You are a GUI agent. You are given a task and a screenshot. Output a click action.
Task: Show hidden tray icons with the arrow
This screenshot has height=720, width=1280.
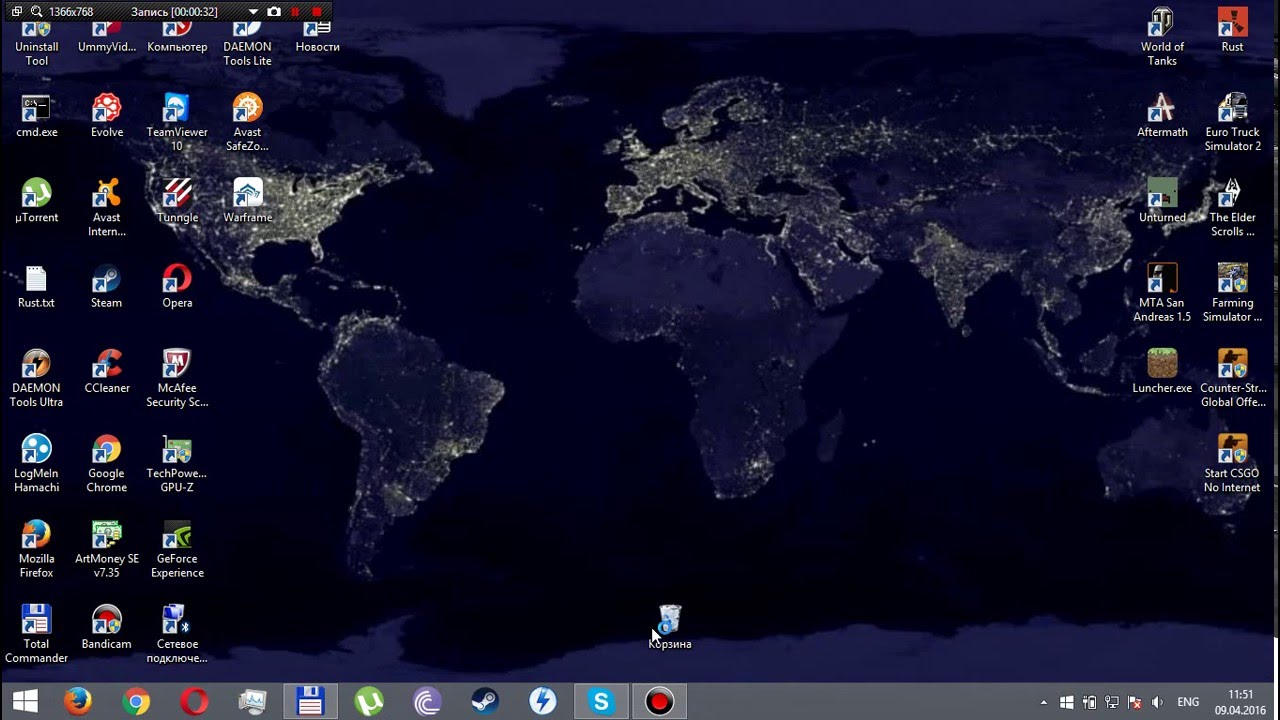(x=1044, y=702)
